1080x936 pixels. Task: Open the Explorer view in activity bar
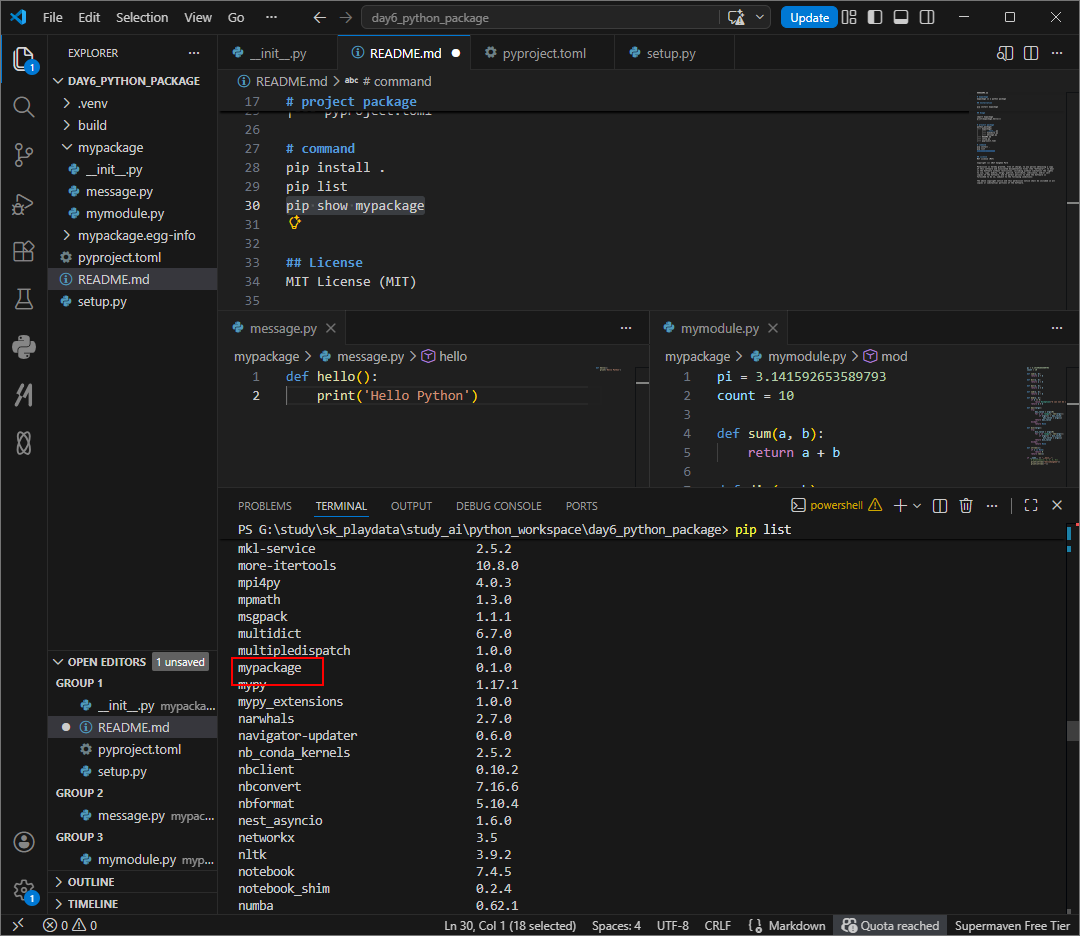(x=23, y=60)
